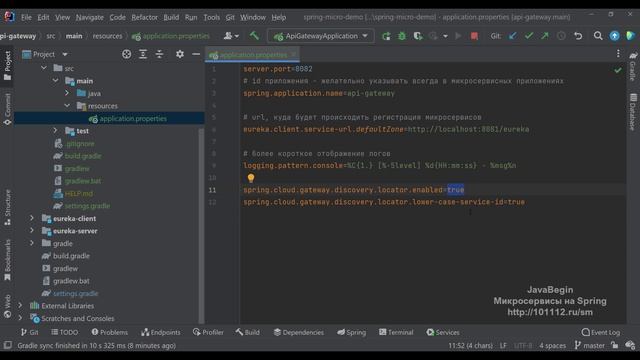Screen dimensions: 640x360
Task: Collapse the resources folder in the tree
Action: [x=67, y=106]
